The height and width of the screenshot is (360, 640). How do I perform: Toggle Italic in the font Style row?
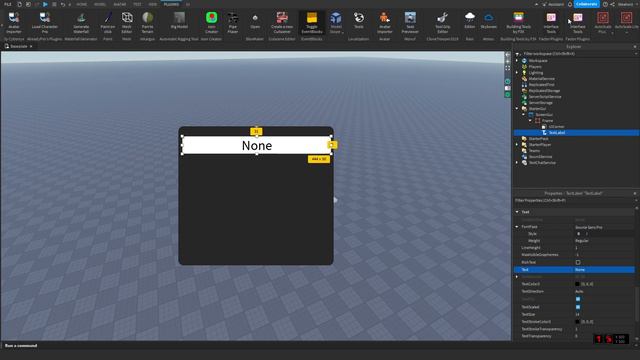[x=587, y=234]
